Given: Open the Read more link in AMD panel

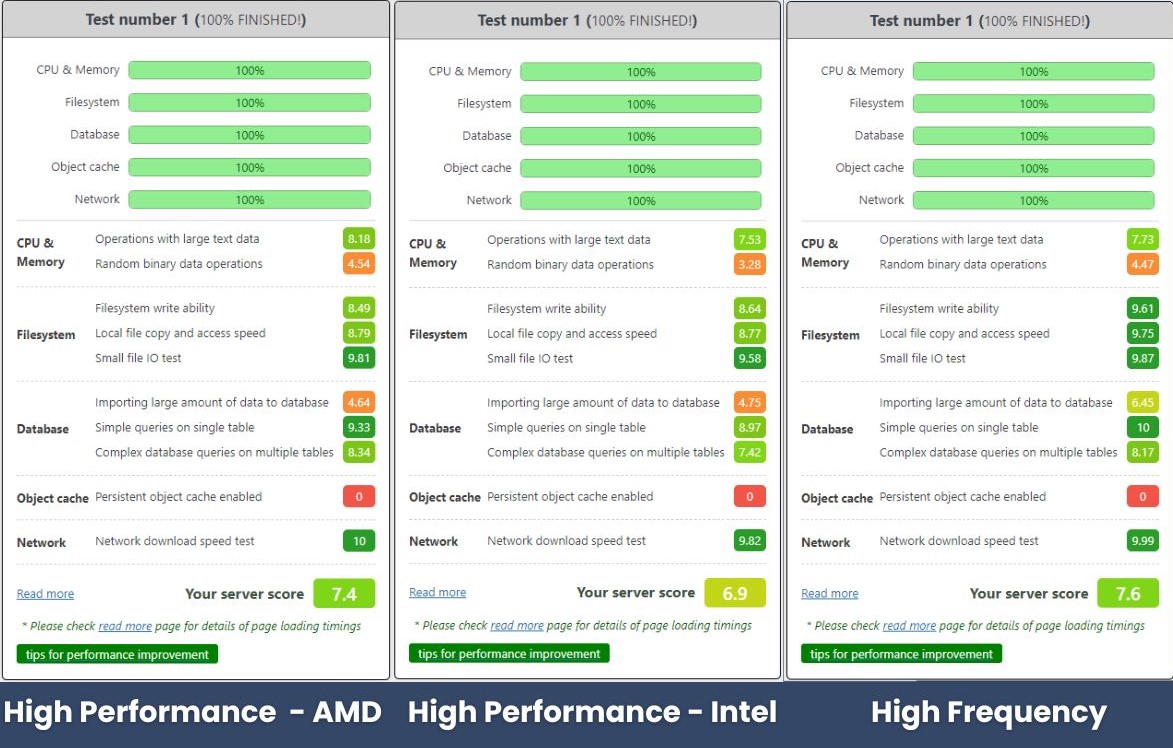Looking at the screenshot, I should [45, 593].
